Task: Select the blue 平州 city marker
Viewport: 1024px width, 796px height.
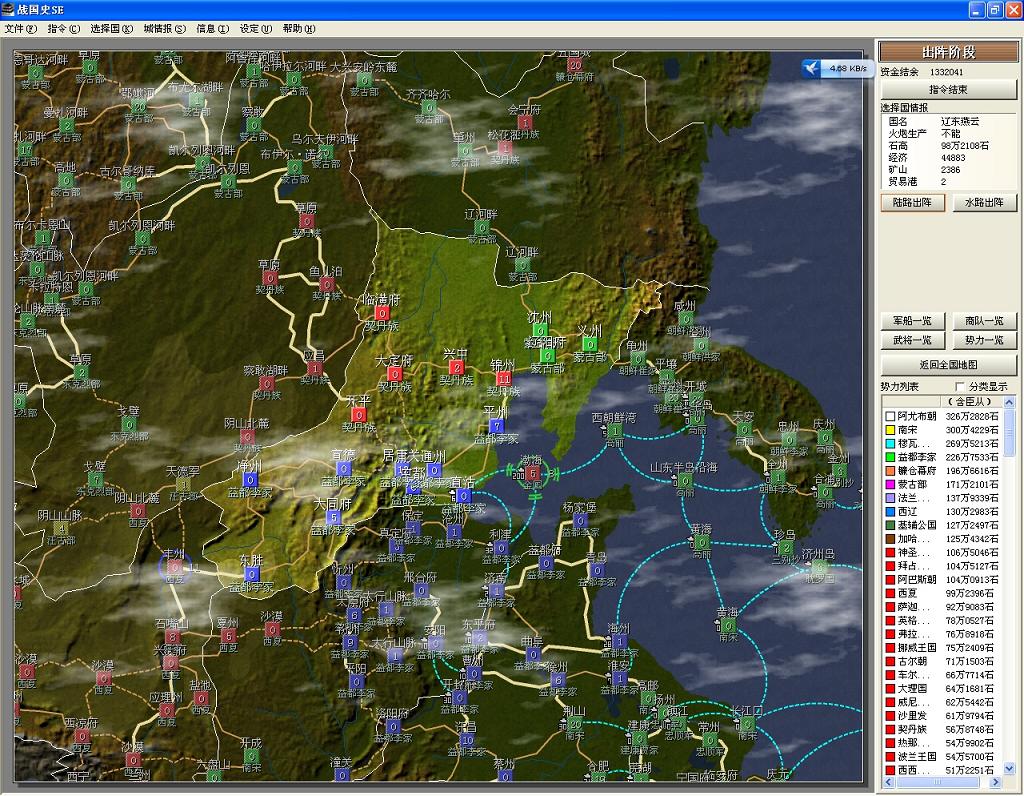Action: tap(496, 425)
